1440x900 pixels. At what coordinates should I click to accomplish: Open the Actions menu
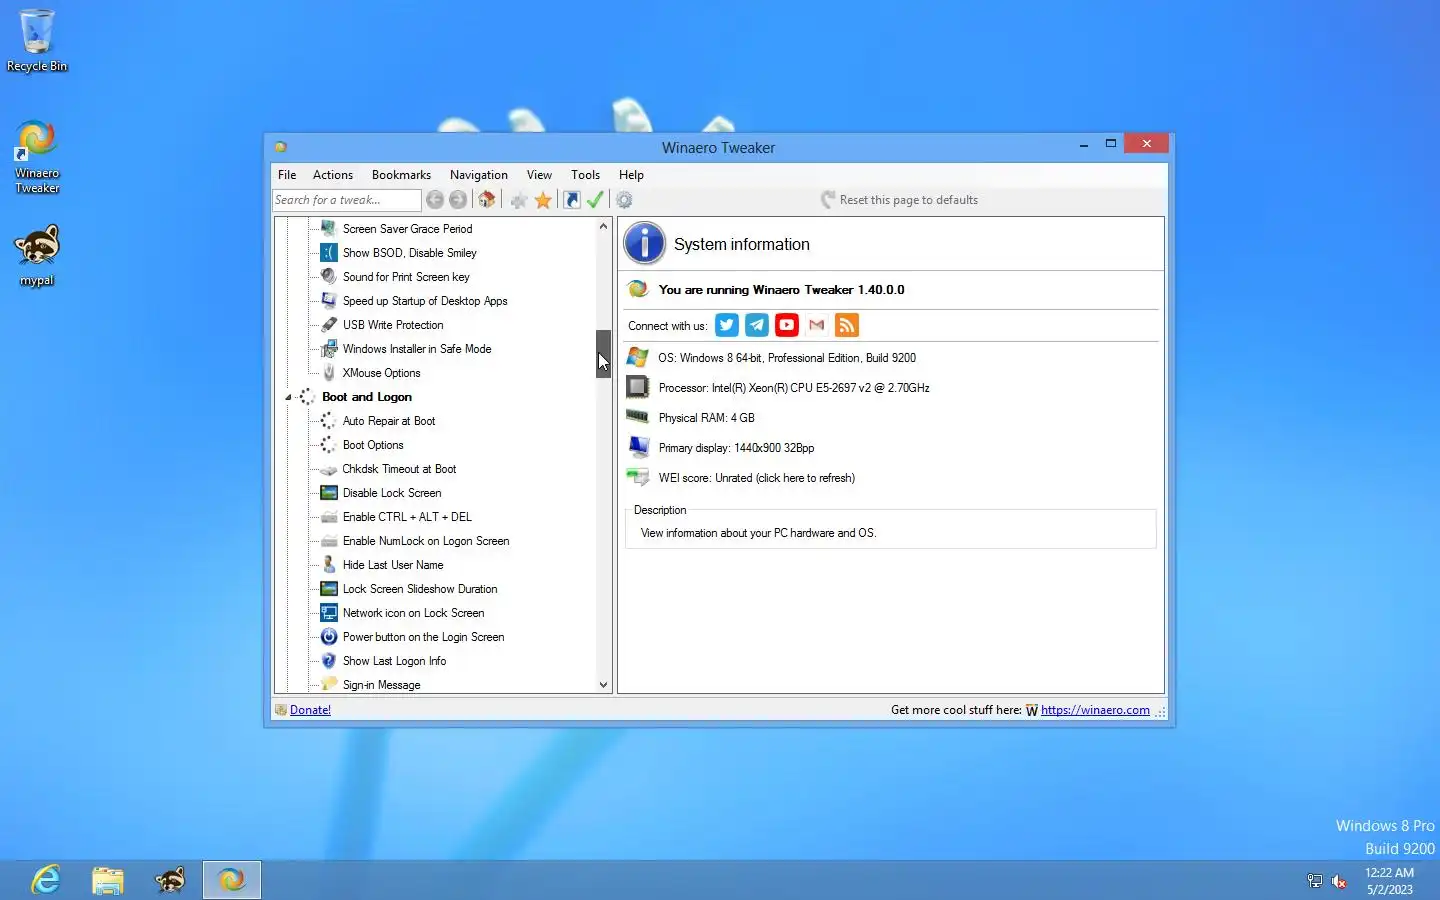click(333, 175)
